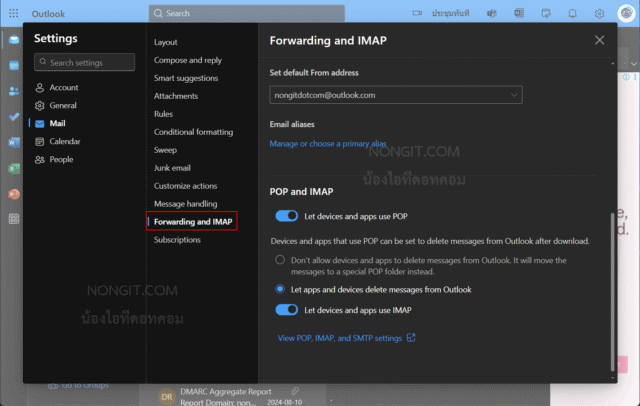Open Calendar settings category
Viewport: 640px width, 406px height.
57,141
